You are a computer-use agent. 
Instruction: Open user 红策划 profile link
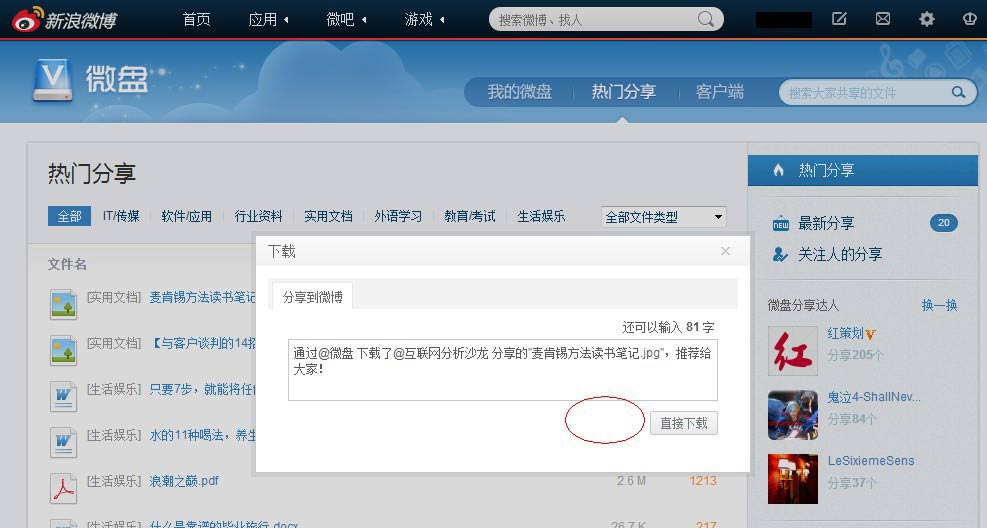845,334
